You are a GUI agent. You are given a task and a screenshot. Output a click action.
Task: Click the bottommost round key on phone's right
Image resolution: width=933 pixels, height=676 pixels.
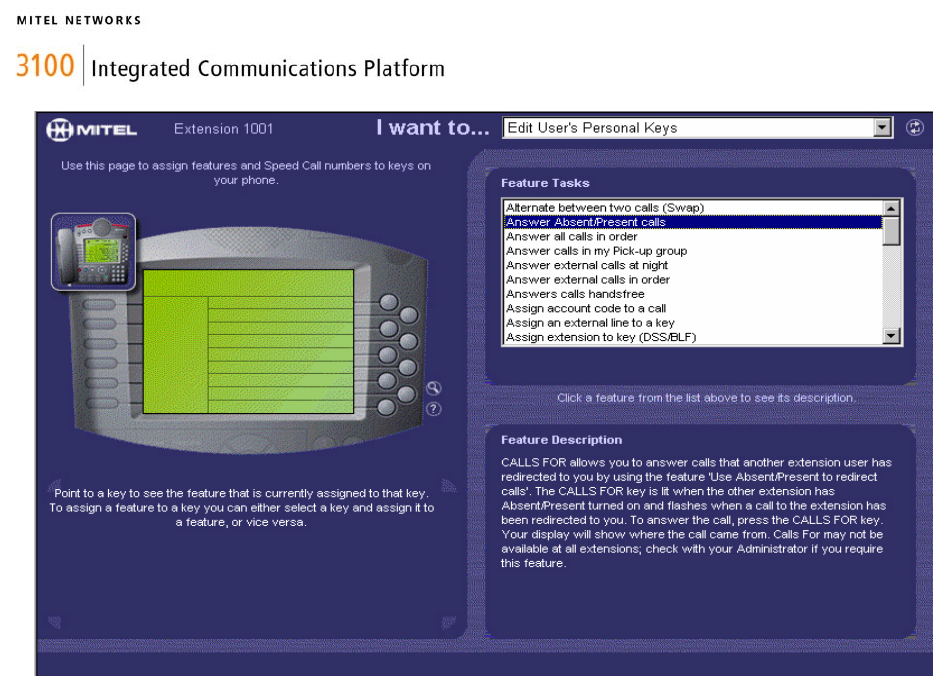pos(387,407)
